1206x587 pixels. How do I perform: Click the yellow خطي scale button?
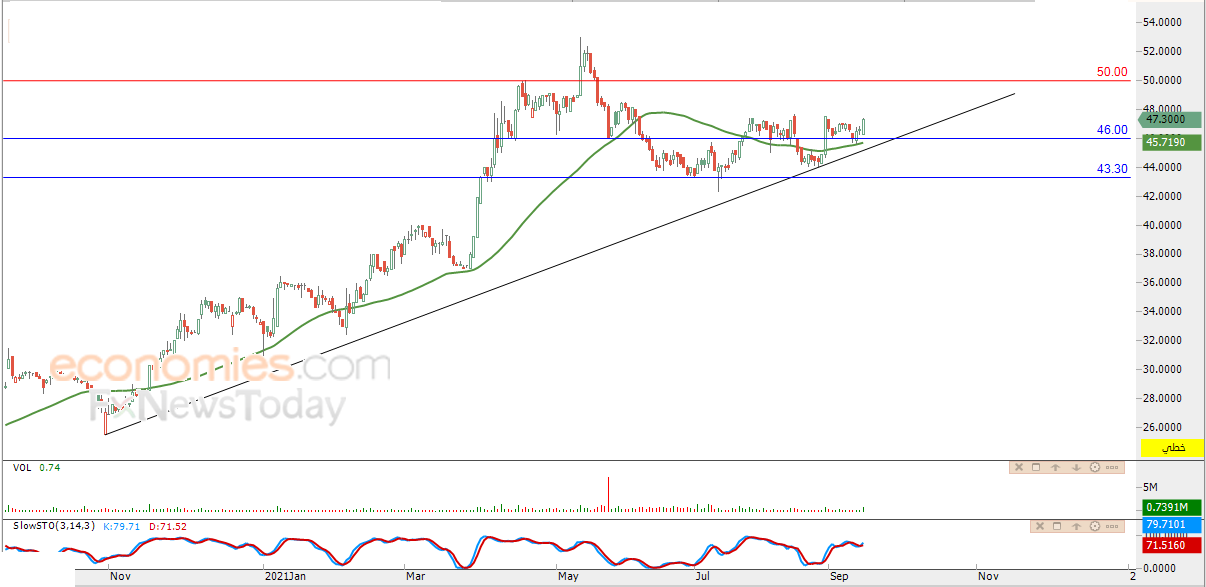(1172, 448)
